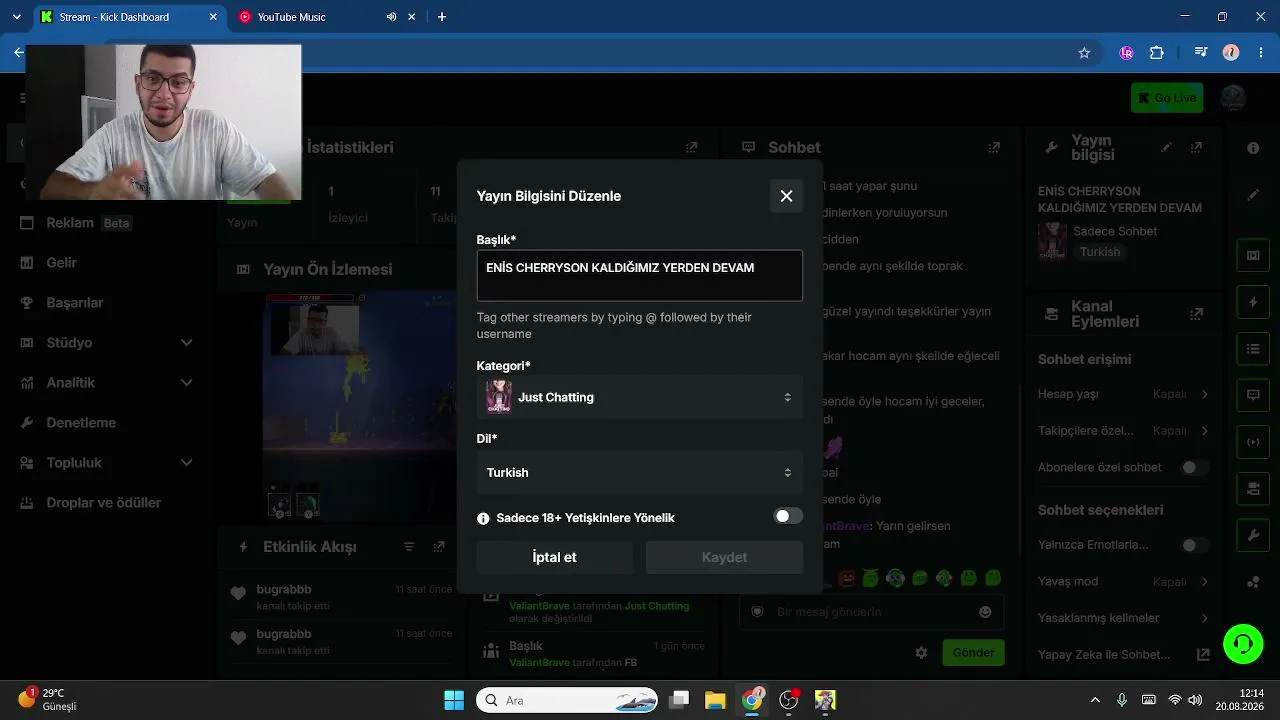The image size is (1280, 720).
Task: Open info icon in right rail
Action: [1253, 148]
